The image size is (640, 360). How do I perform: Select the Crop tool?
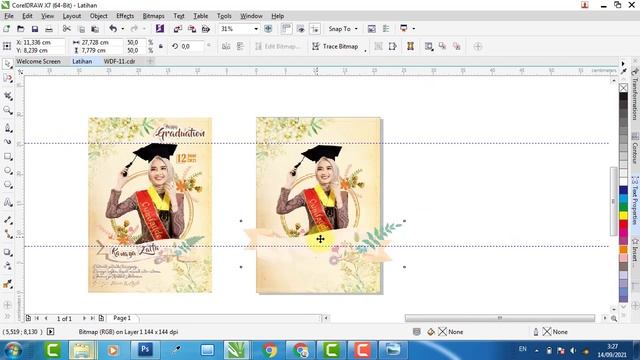(x=7, y=96)
